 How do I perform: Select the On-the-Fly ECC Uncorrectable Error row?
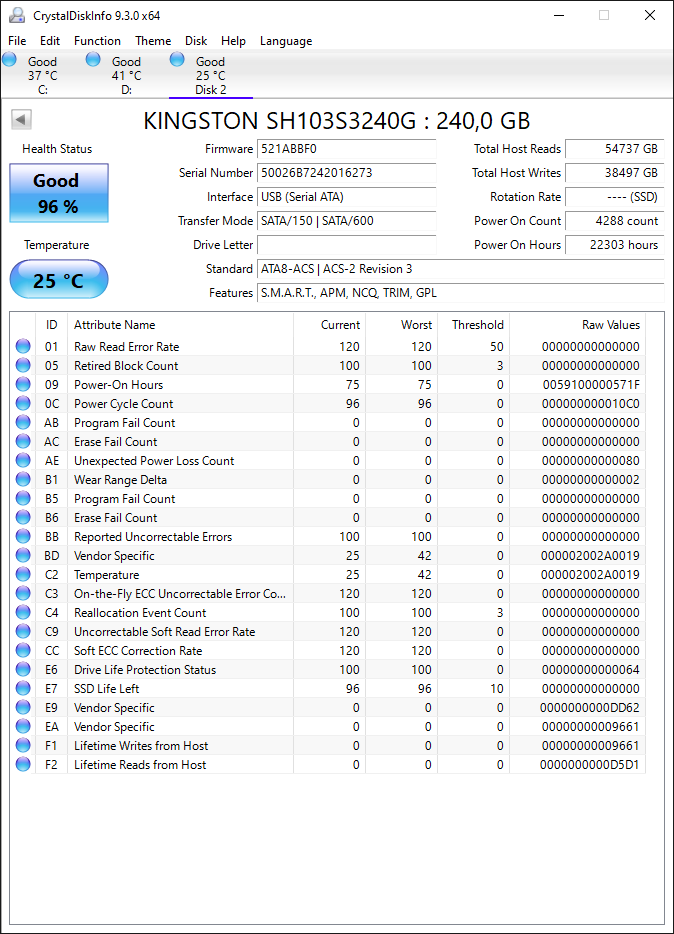pos(328,593)
